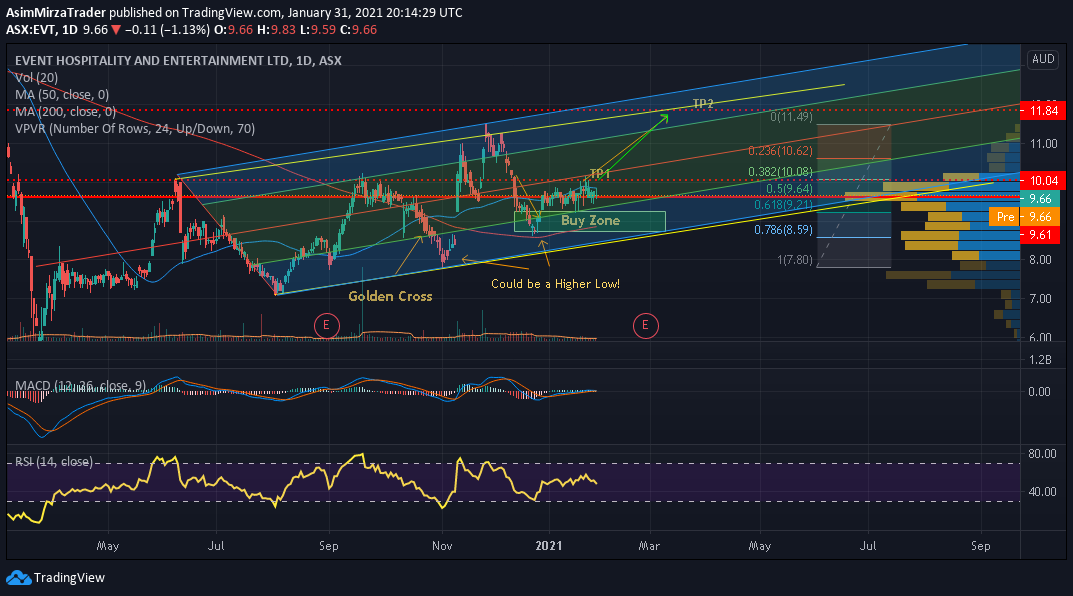
Task: Click the Fibonacci 0.618(9.21) level label
Action: click(784, 205)
